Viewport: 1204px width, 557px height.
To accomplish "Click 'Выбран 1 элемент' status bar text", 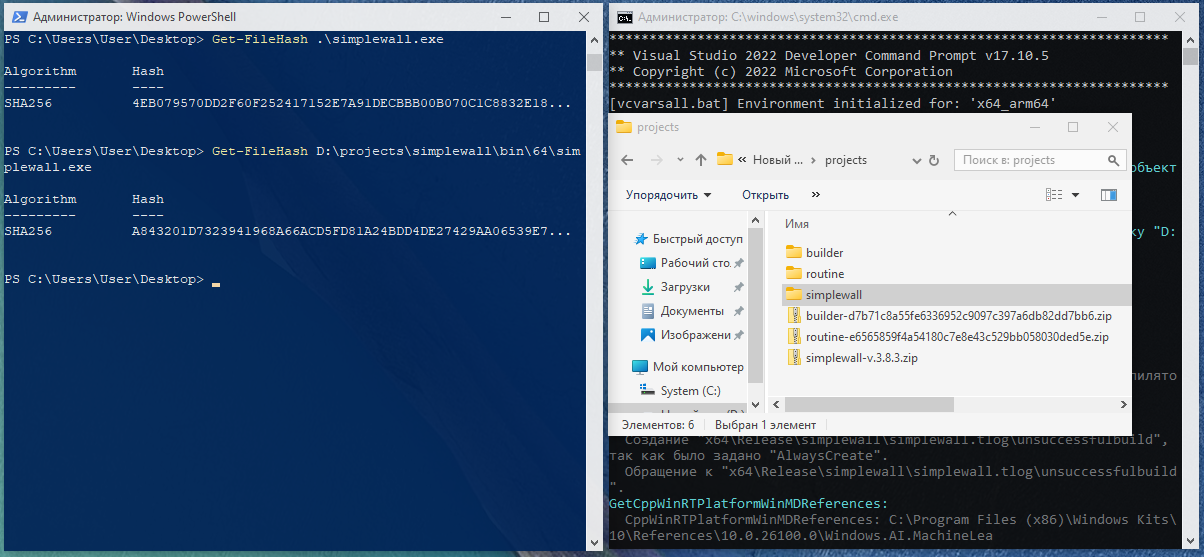I will point(765,425).
